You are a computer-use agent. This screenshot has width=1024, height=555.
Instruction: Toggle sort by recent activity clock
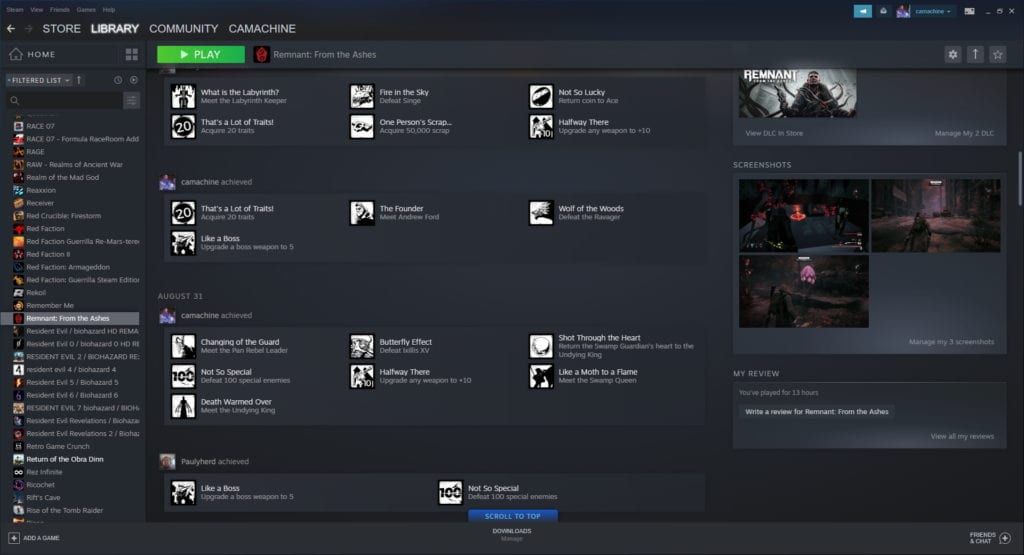pos(118,80)
